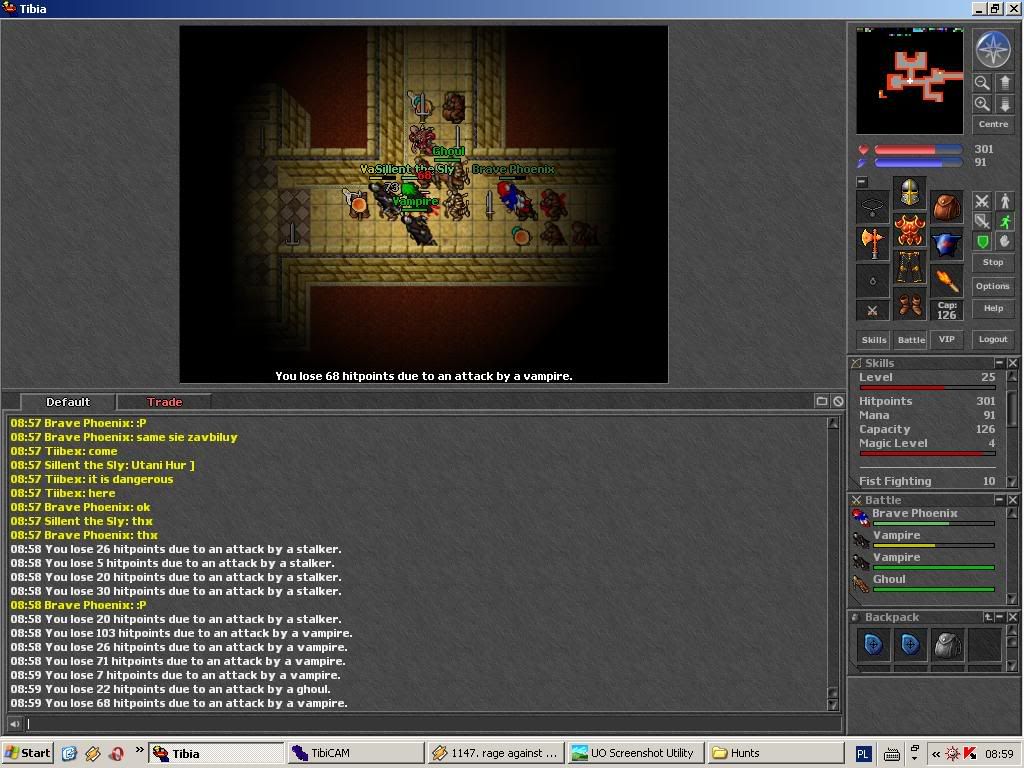1024x768 pixels.
Task: Click the Logout button
Action: pyautogui.click(x=993, y=339)
